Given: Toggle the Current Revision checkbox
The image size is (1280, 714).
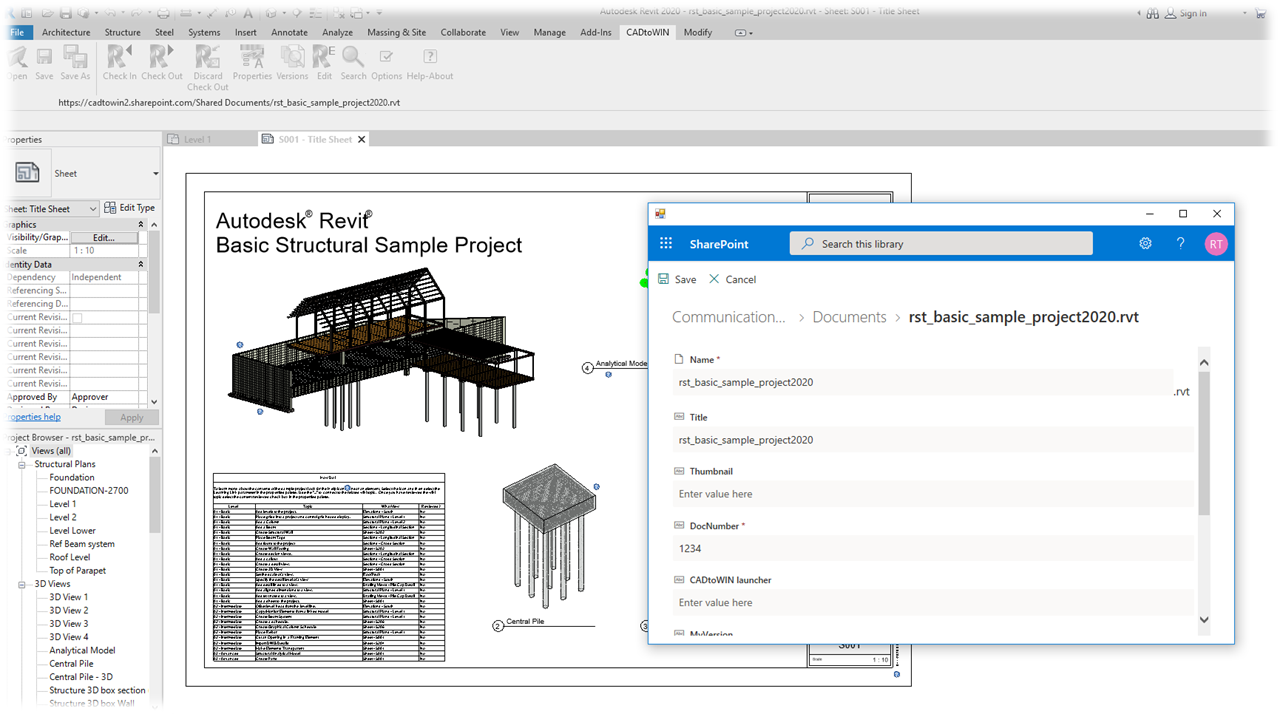Looking at the screenshot, I should 77,318.
